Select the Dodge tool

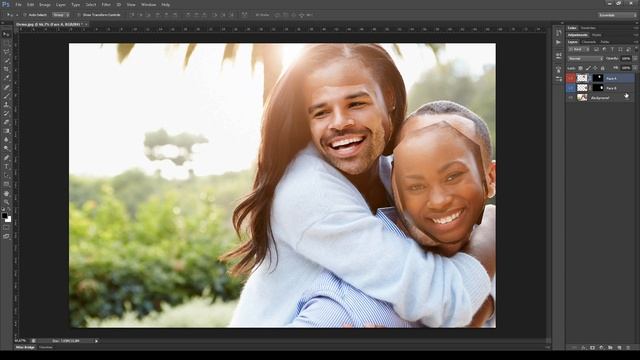click(x=6, y=149)
